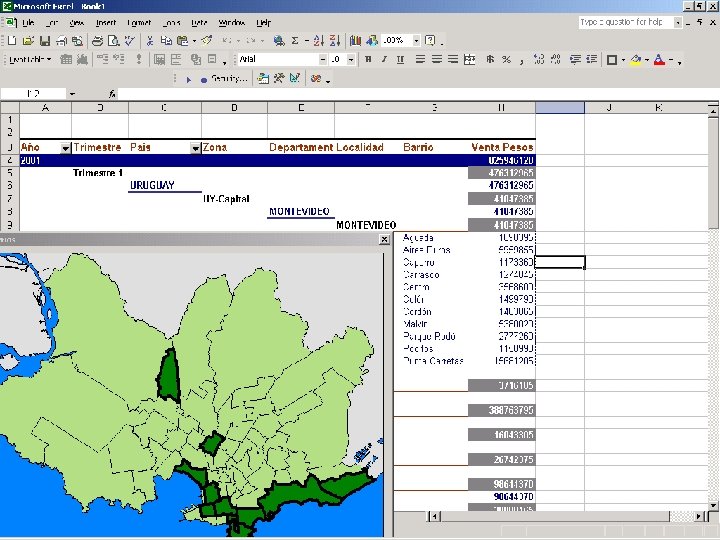This screenshot has width=720, height=540.
Task: Apply Currency style formatting icon
Action: pos(489,60)
